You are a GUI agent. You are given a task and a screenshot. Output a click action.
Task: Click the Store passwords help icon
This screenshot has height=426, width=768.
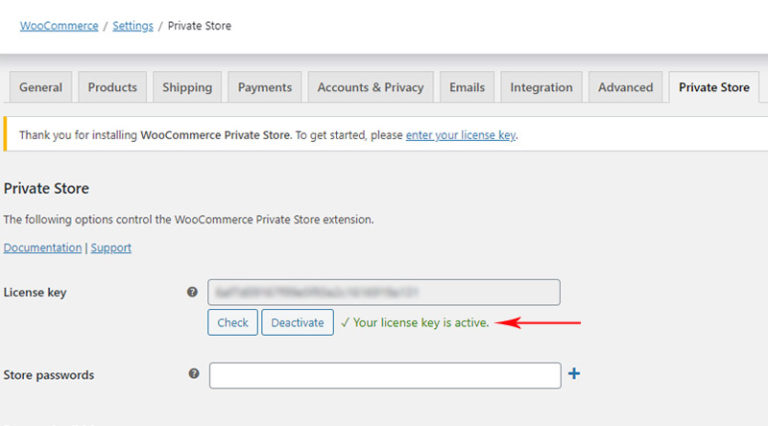(x=193, y=374)
